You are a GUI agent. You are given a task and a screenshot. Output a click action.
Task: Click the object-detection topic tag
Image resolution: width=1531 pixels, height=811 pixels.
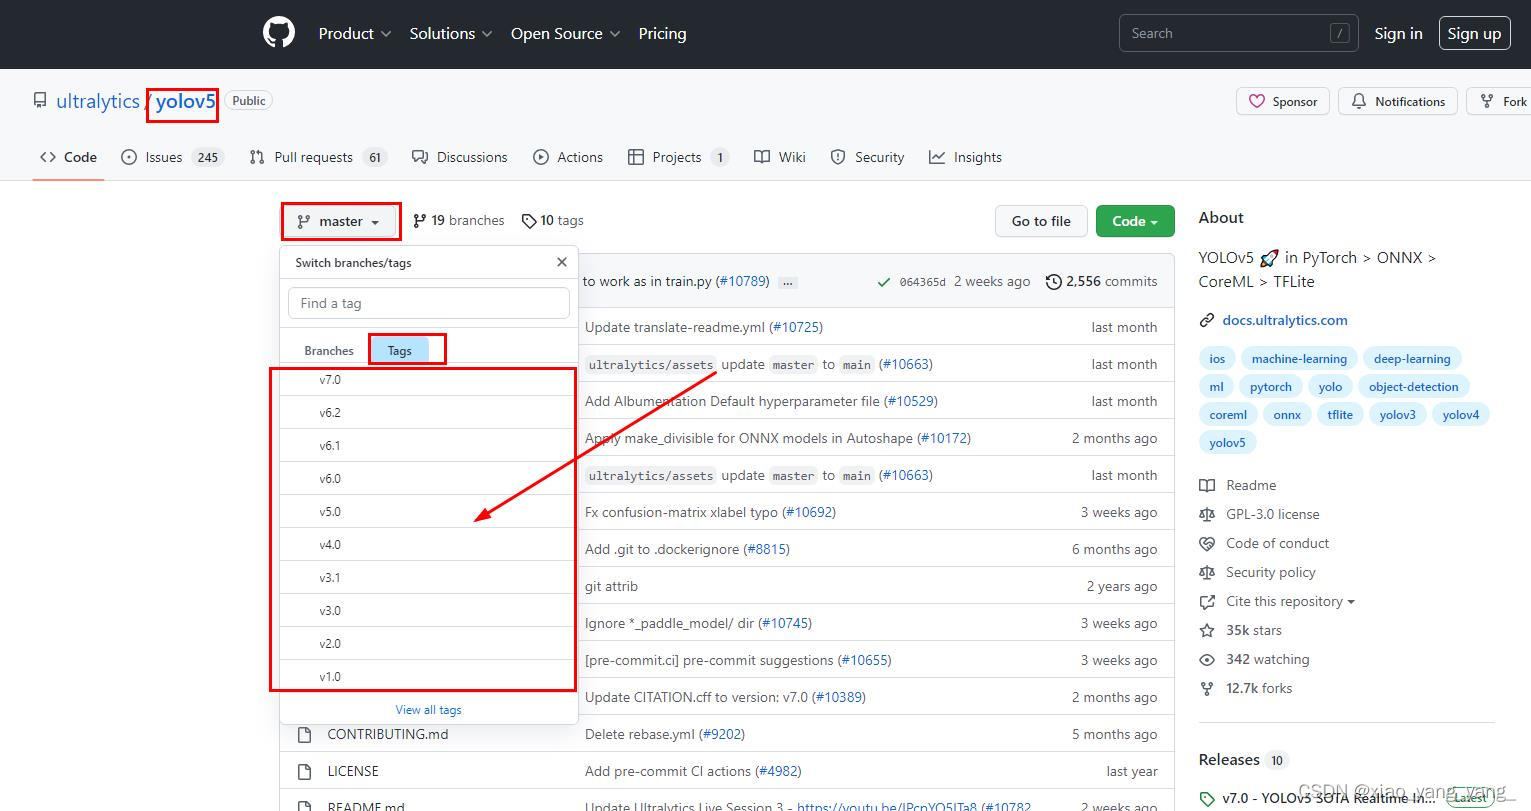[1413, 387]
